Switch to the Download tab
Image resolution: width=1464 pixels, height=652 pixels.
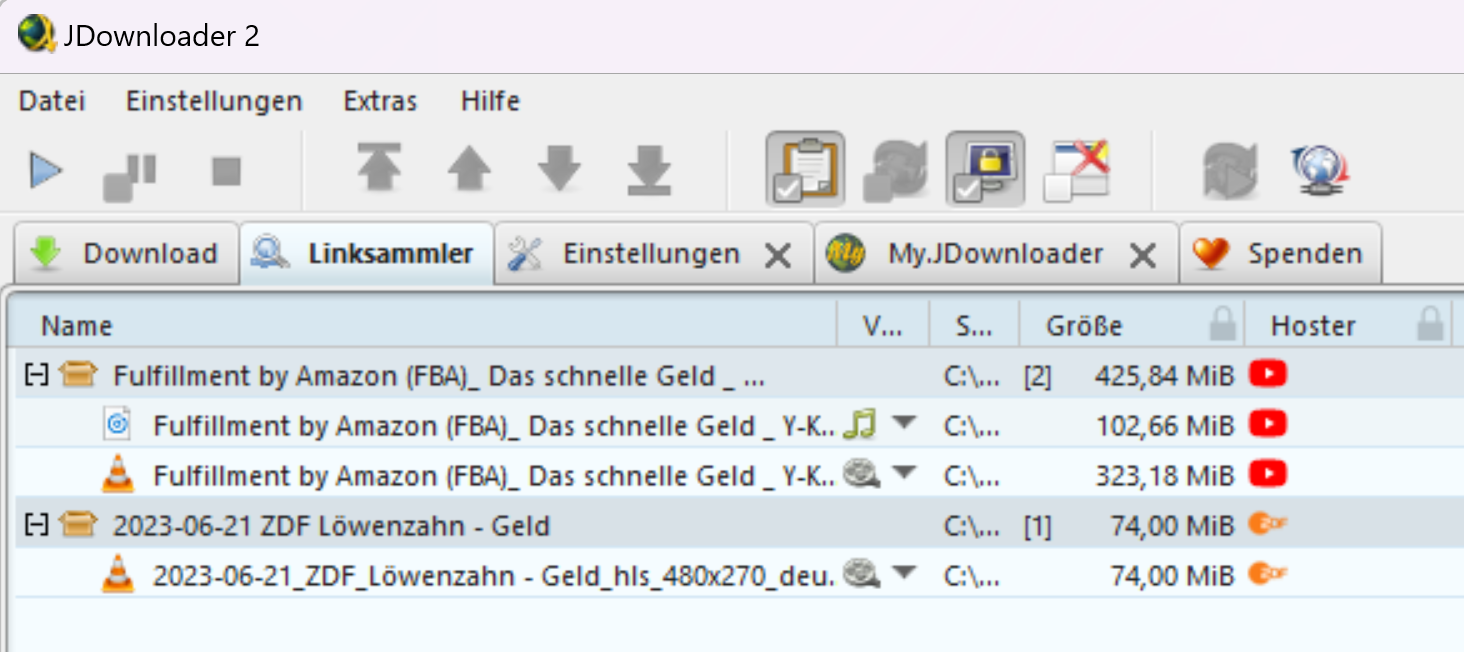click(126, 254)
